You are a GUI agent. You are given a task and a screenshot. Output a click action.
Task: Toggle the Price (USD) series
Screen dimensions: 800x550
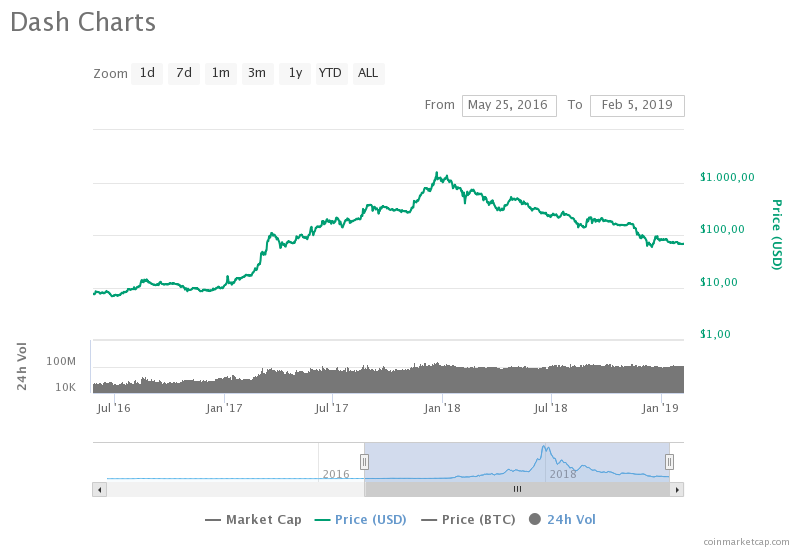tap(360, 520)
